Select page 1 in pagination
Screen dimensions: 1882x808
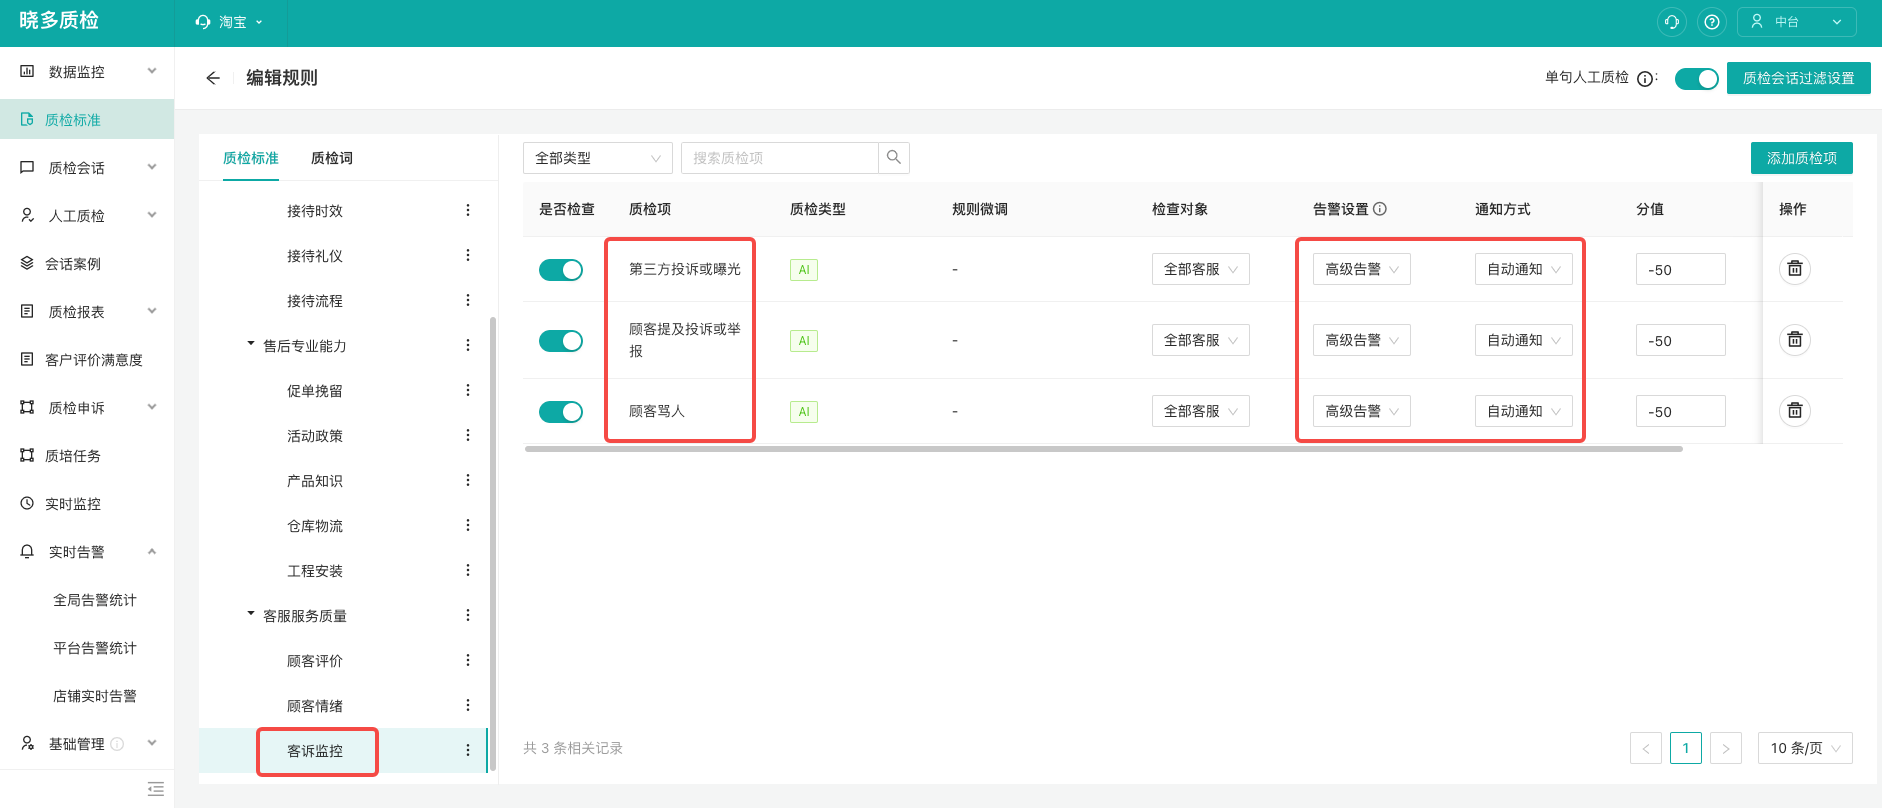coord(1686,748)
